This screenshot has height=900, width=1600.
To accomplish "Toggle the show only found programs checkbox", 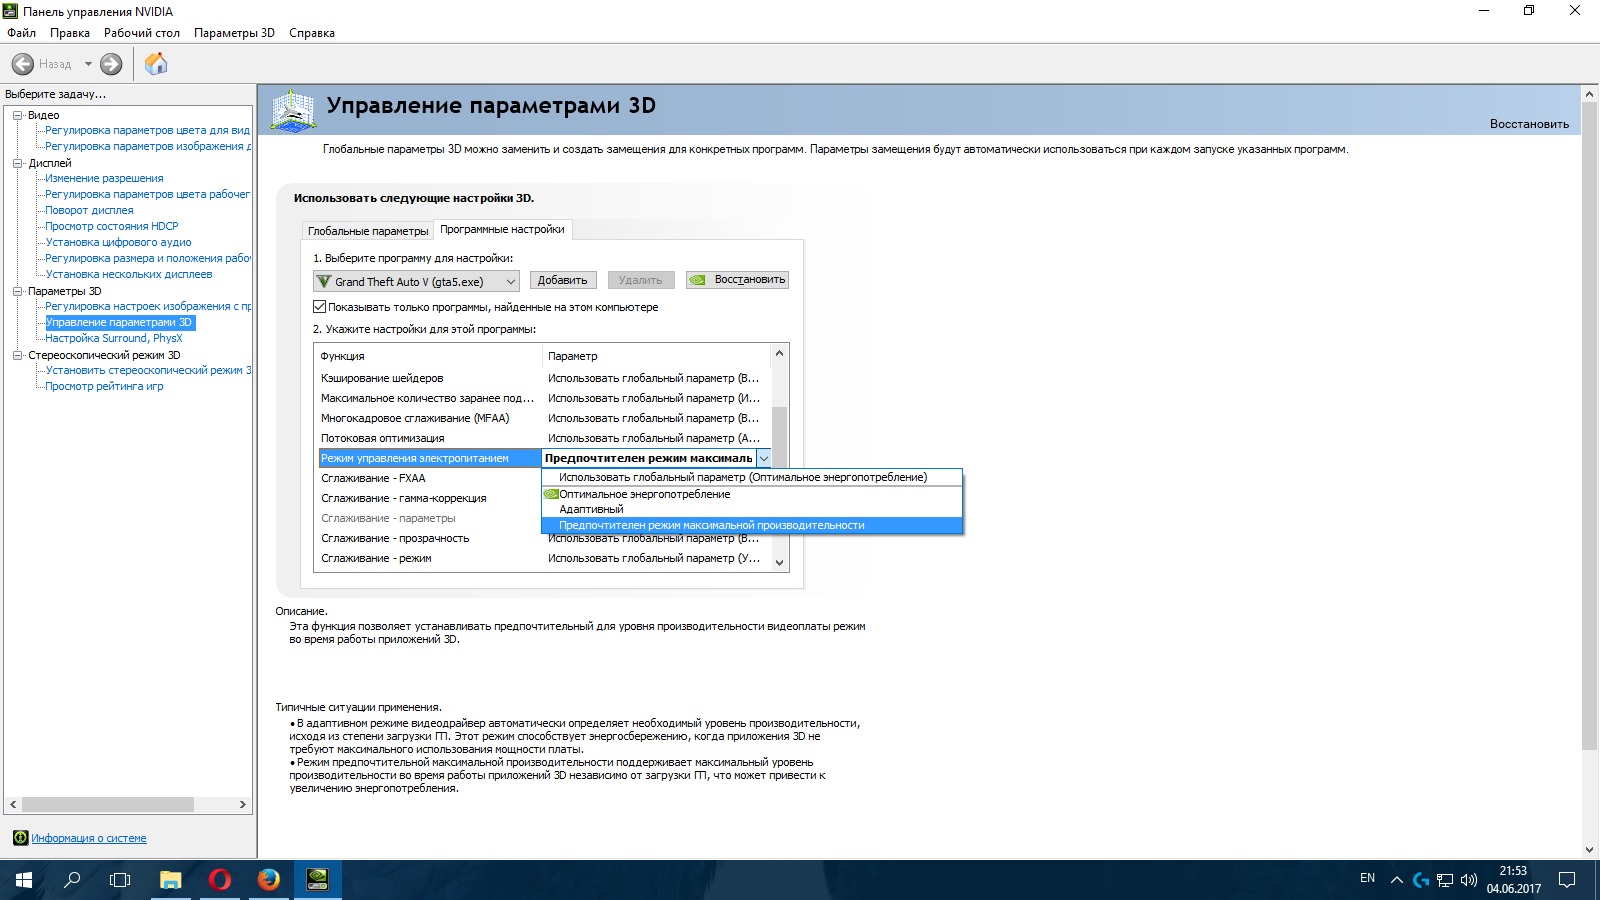I will (320, 307).
